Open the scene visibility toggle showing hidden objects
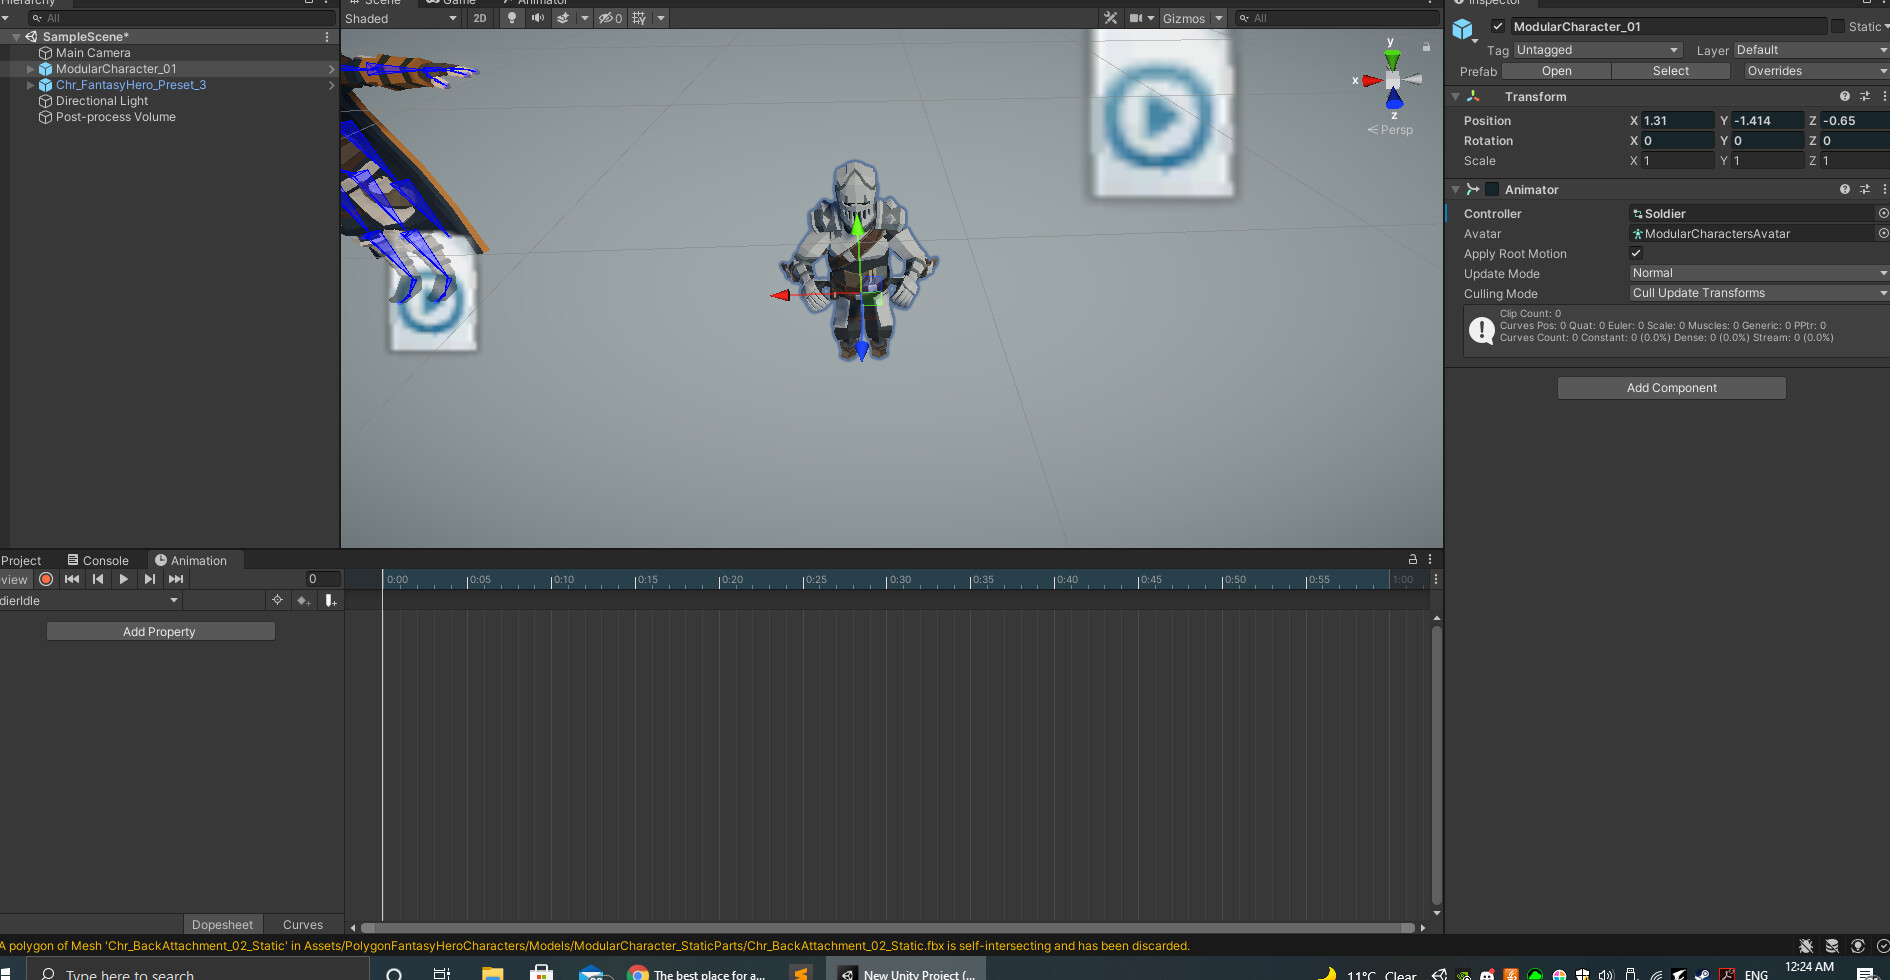 pyautogui.click(x=610, y=18)
